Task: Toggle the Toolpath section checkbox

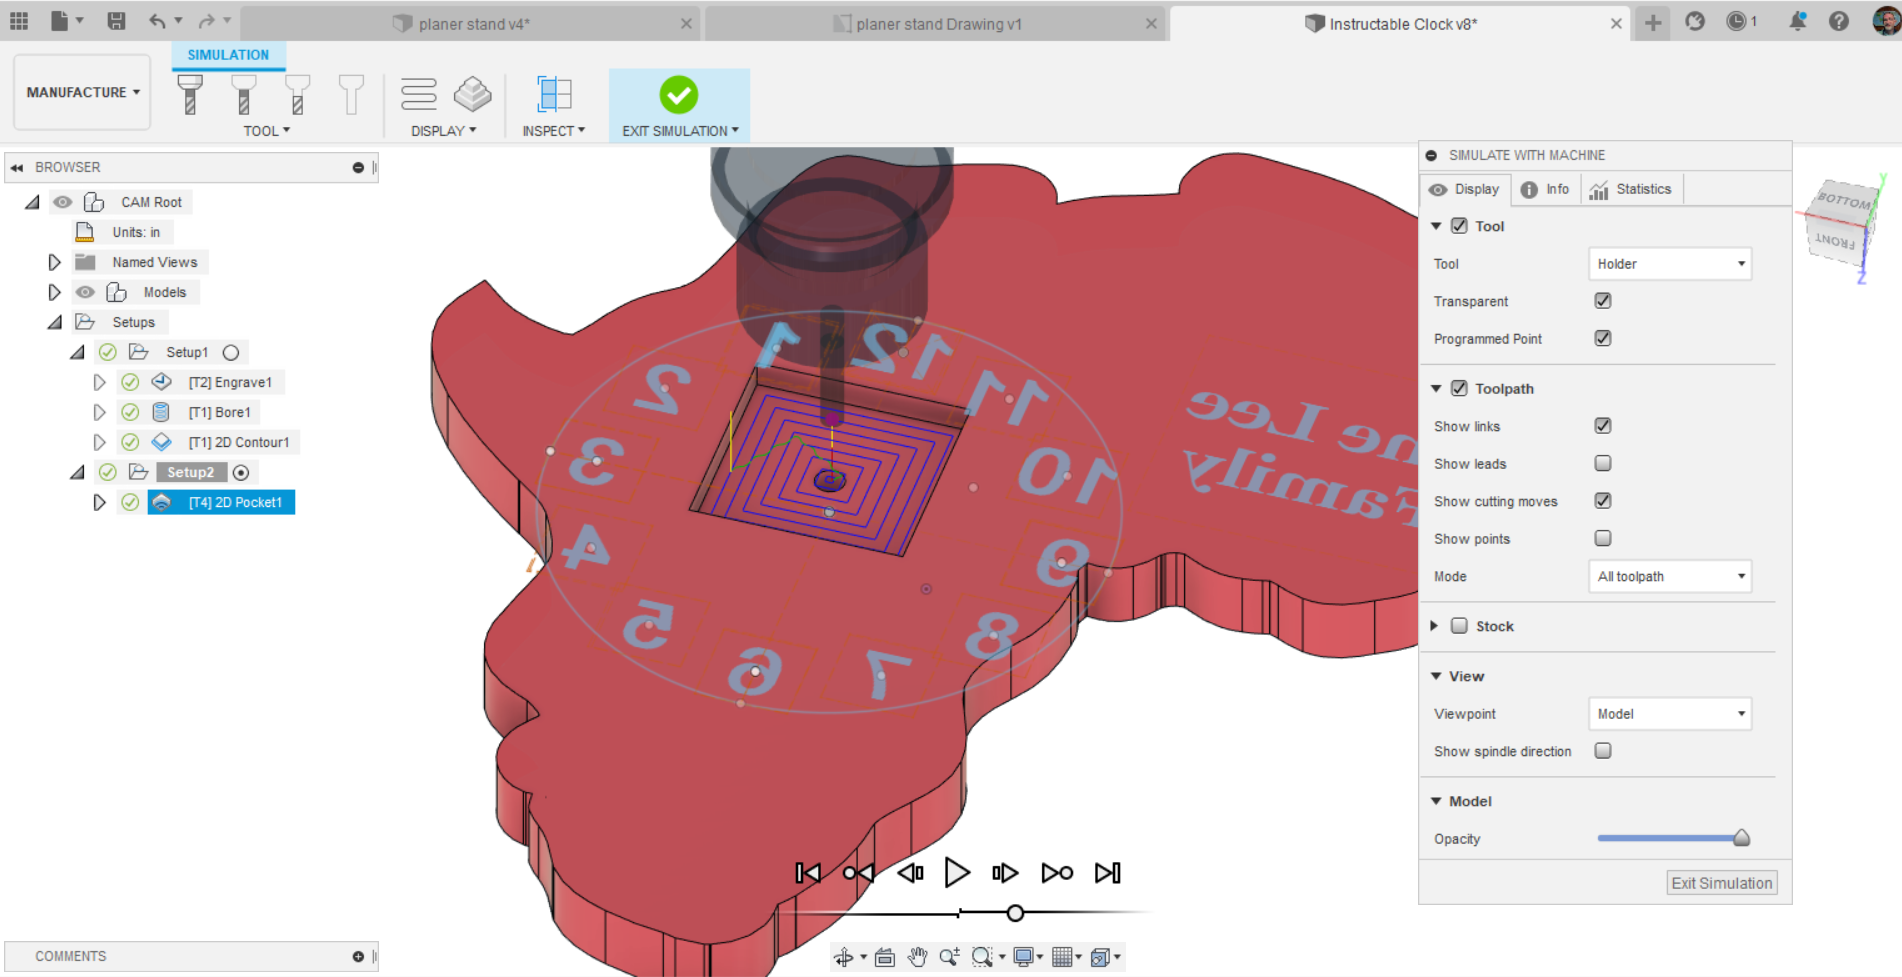Action: (x=1459, y=388)
